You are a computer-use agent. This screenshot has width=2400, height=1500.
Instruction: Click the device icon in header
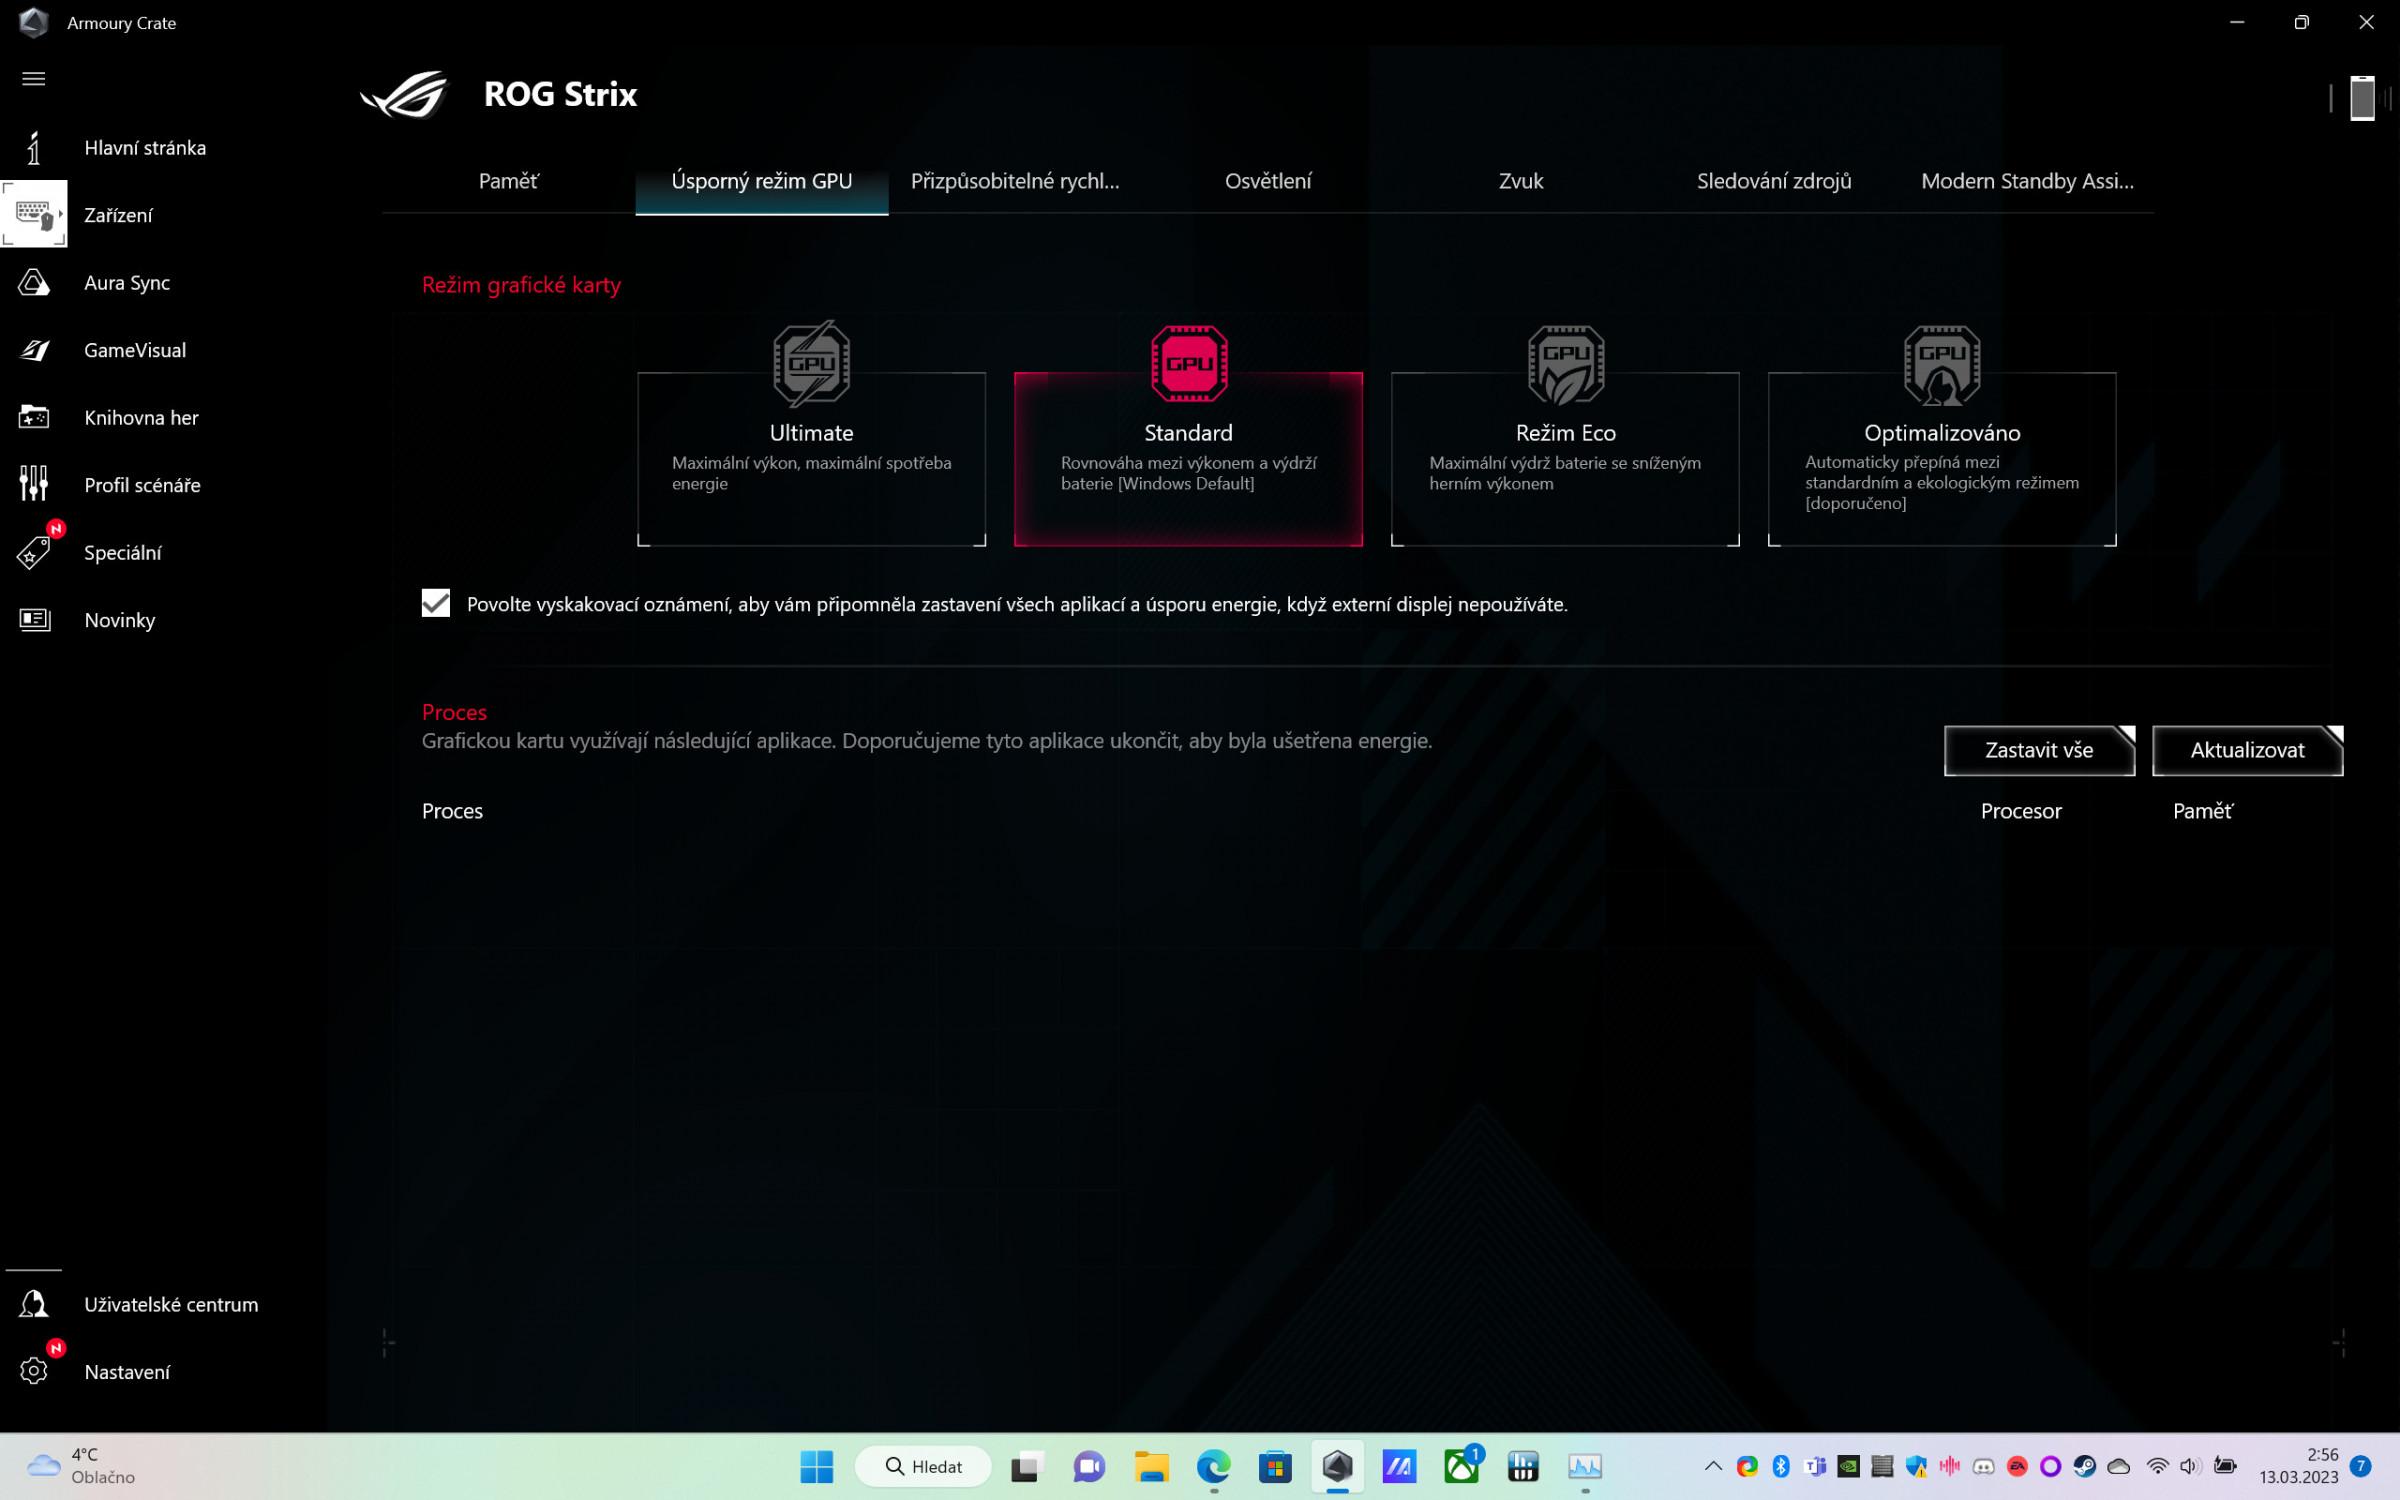pos(2362,98)
